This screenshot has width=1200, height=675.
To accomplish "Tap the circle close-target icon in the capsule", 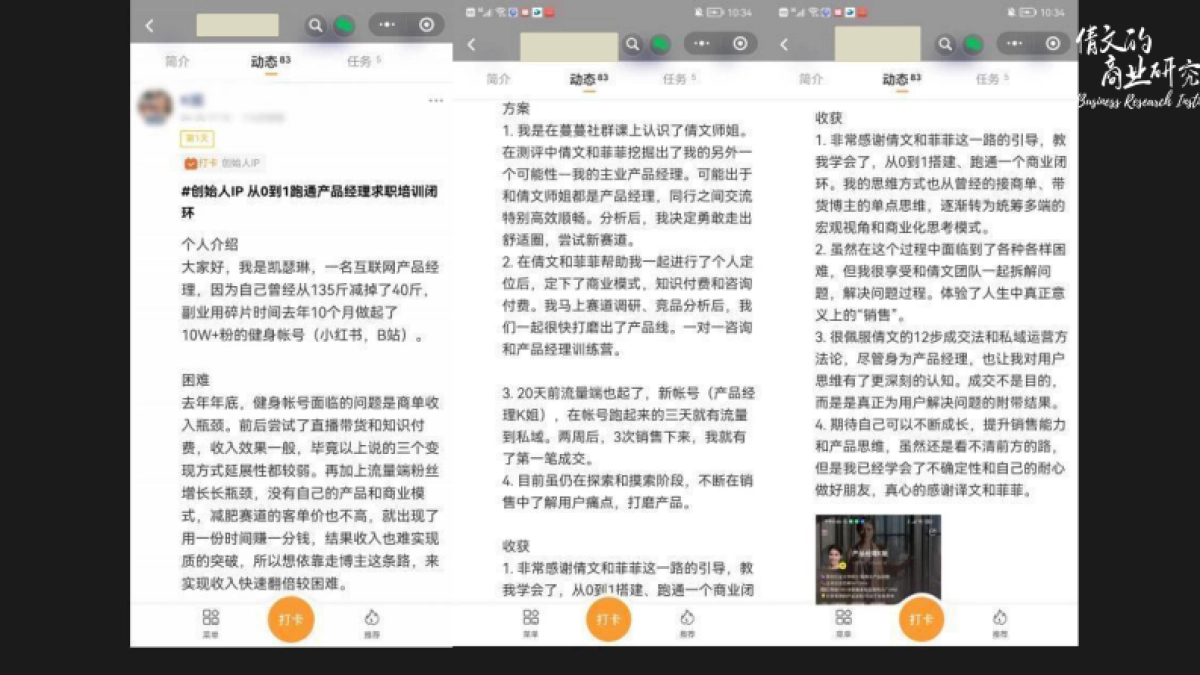I will point(427,25).
